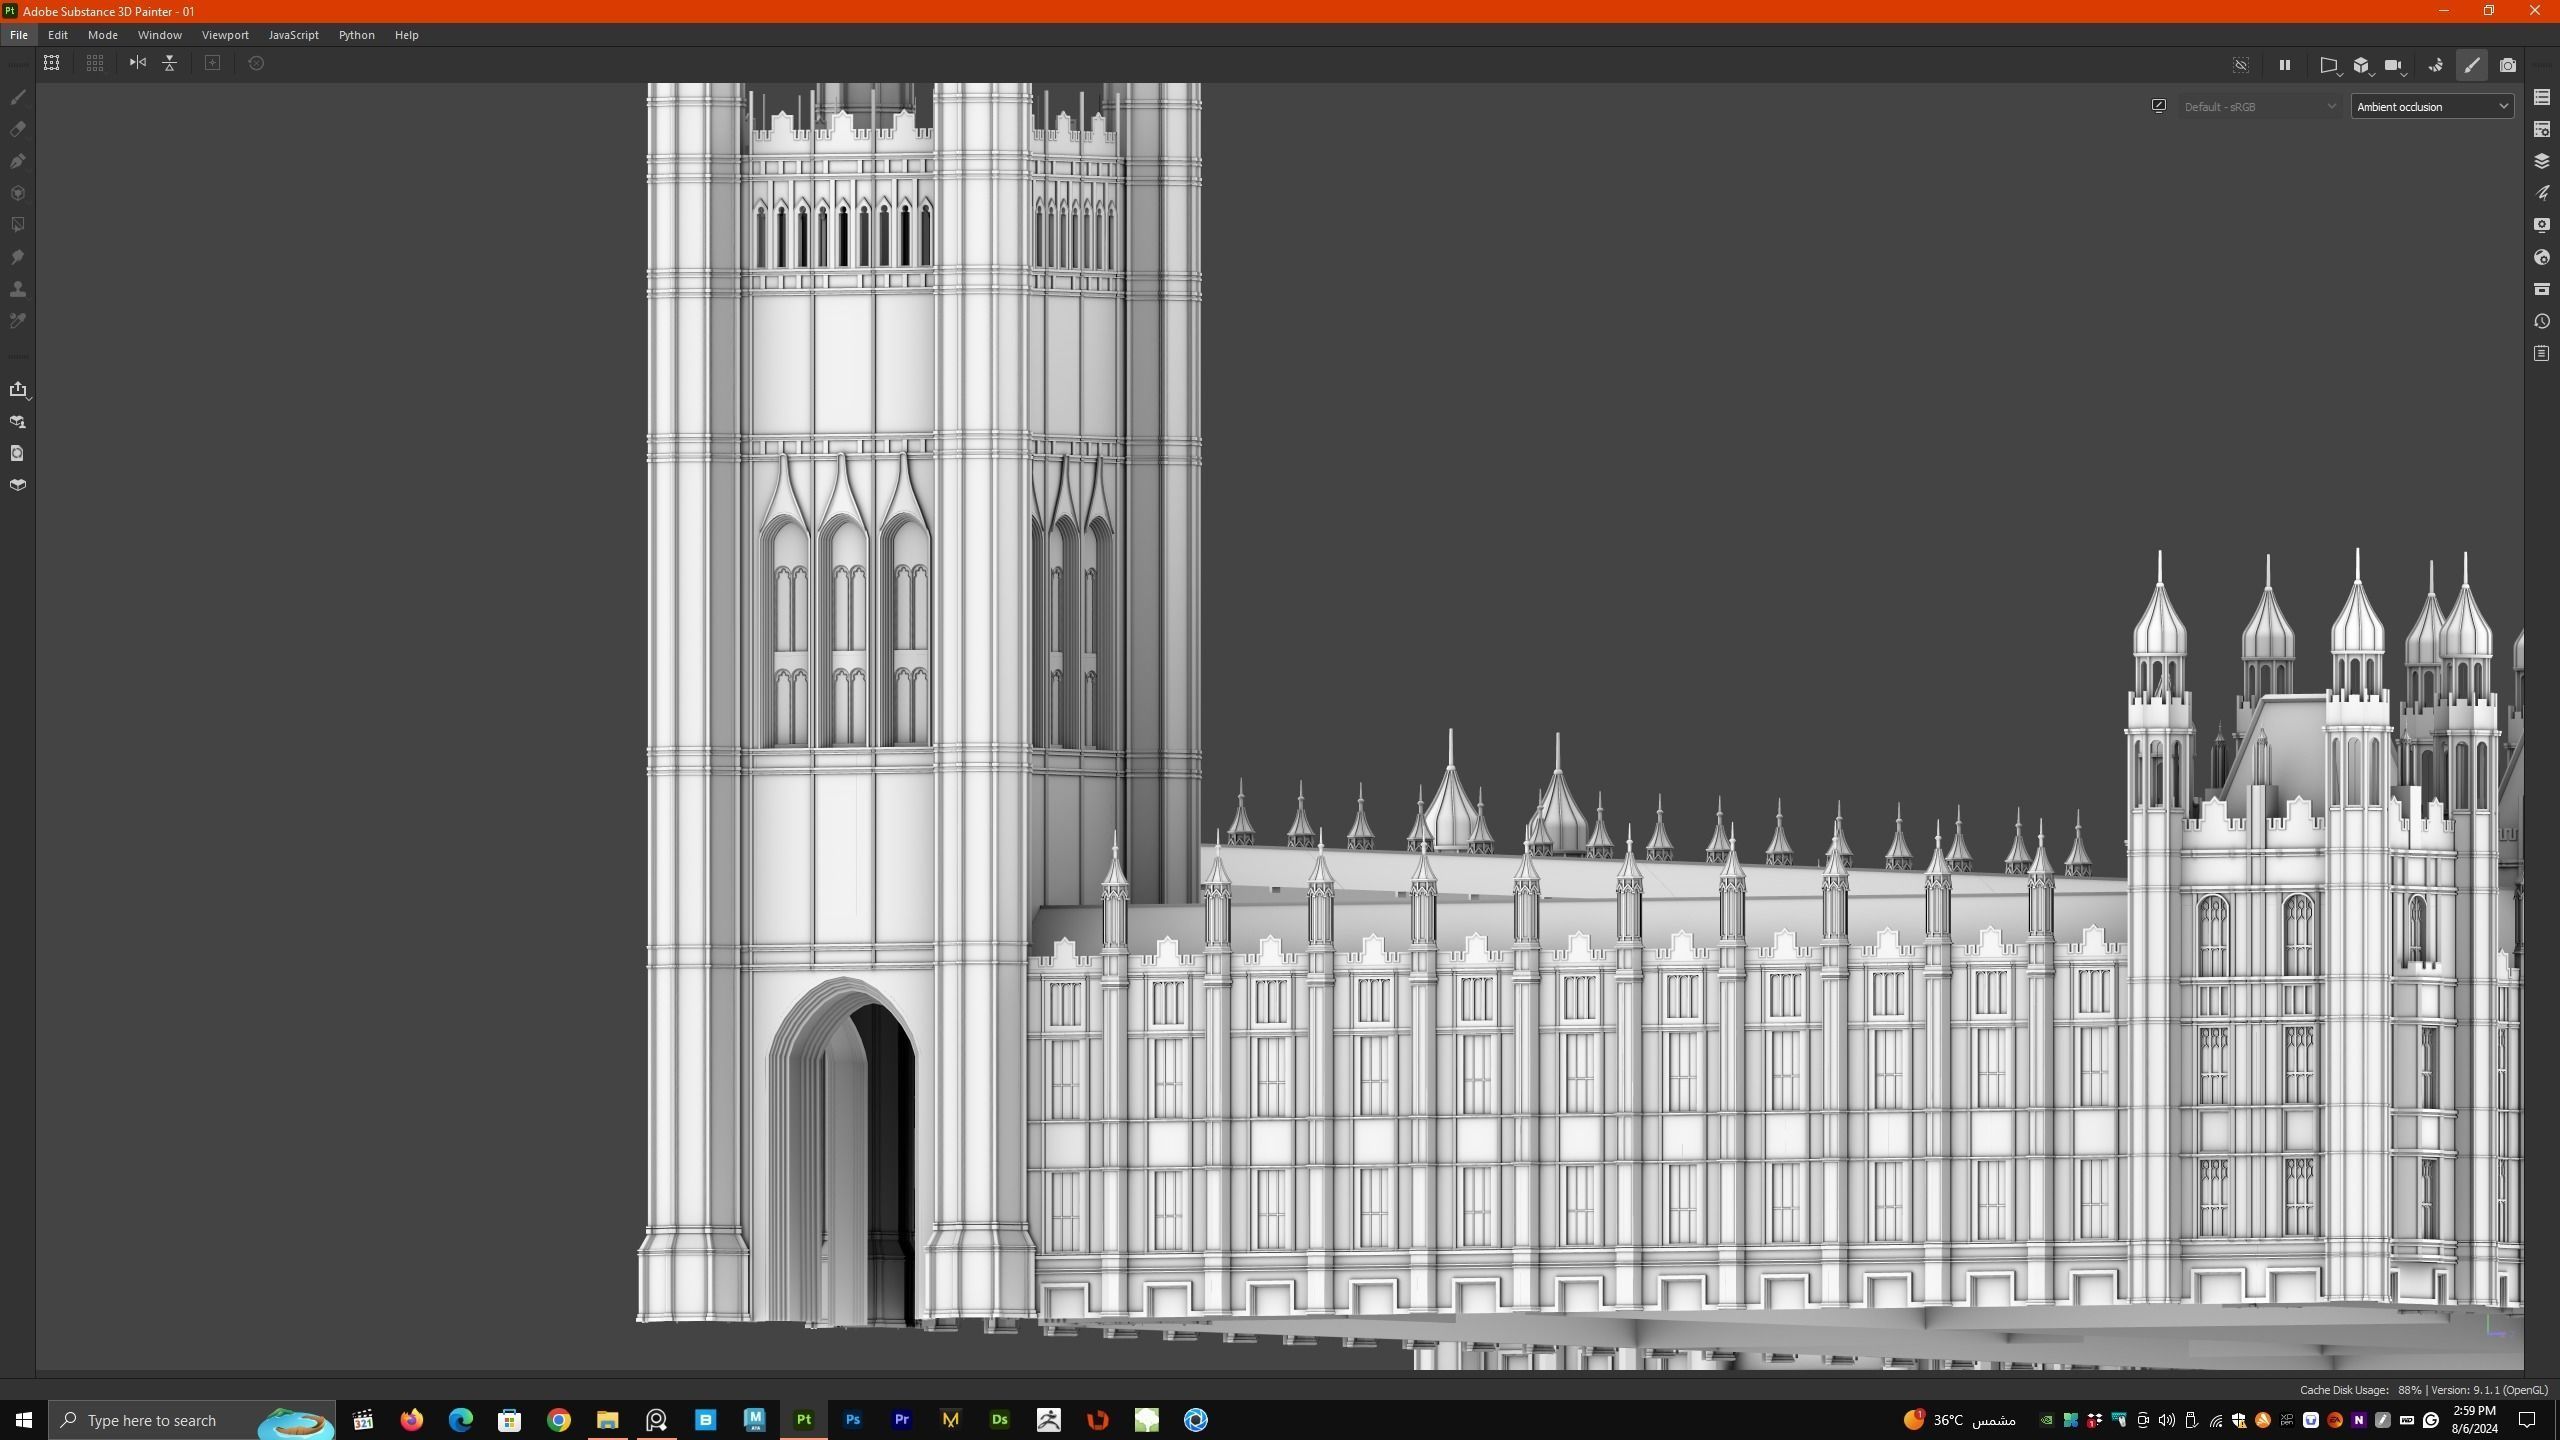This screenshot has height=1440, width=2560.
Task: Open the Edit menu
Action: pos(58,35)
